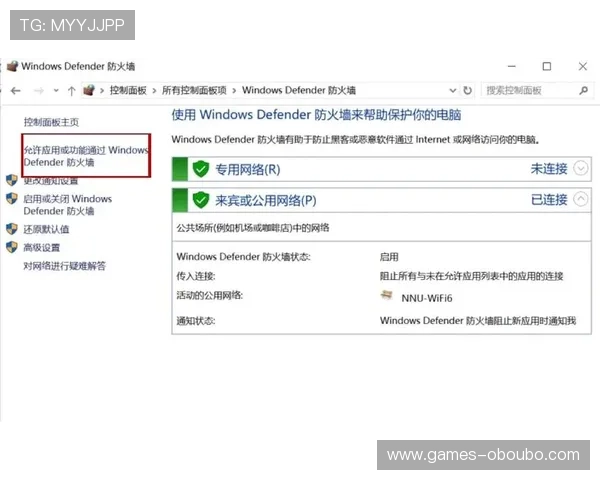
Task: Collapse the 来宾或公用网络(P) section chevron
Action: pyautogui.click(x=580, y=199)
